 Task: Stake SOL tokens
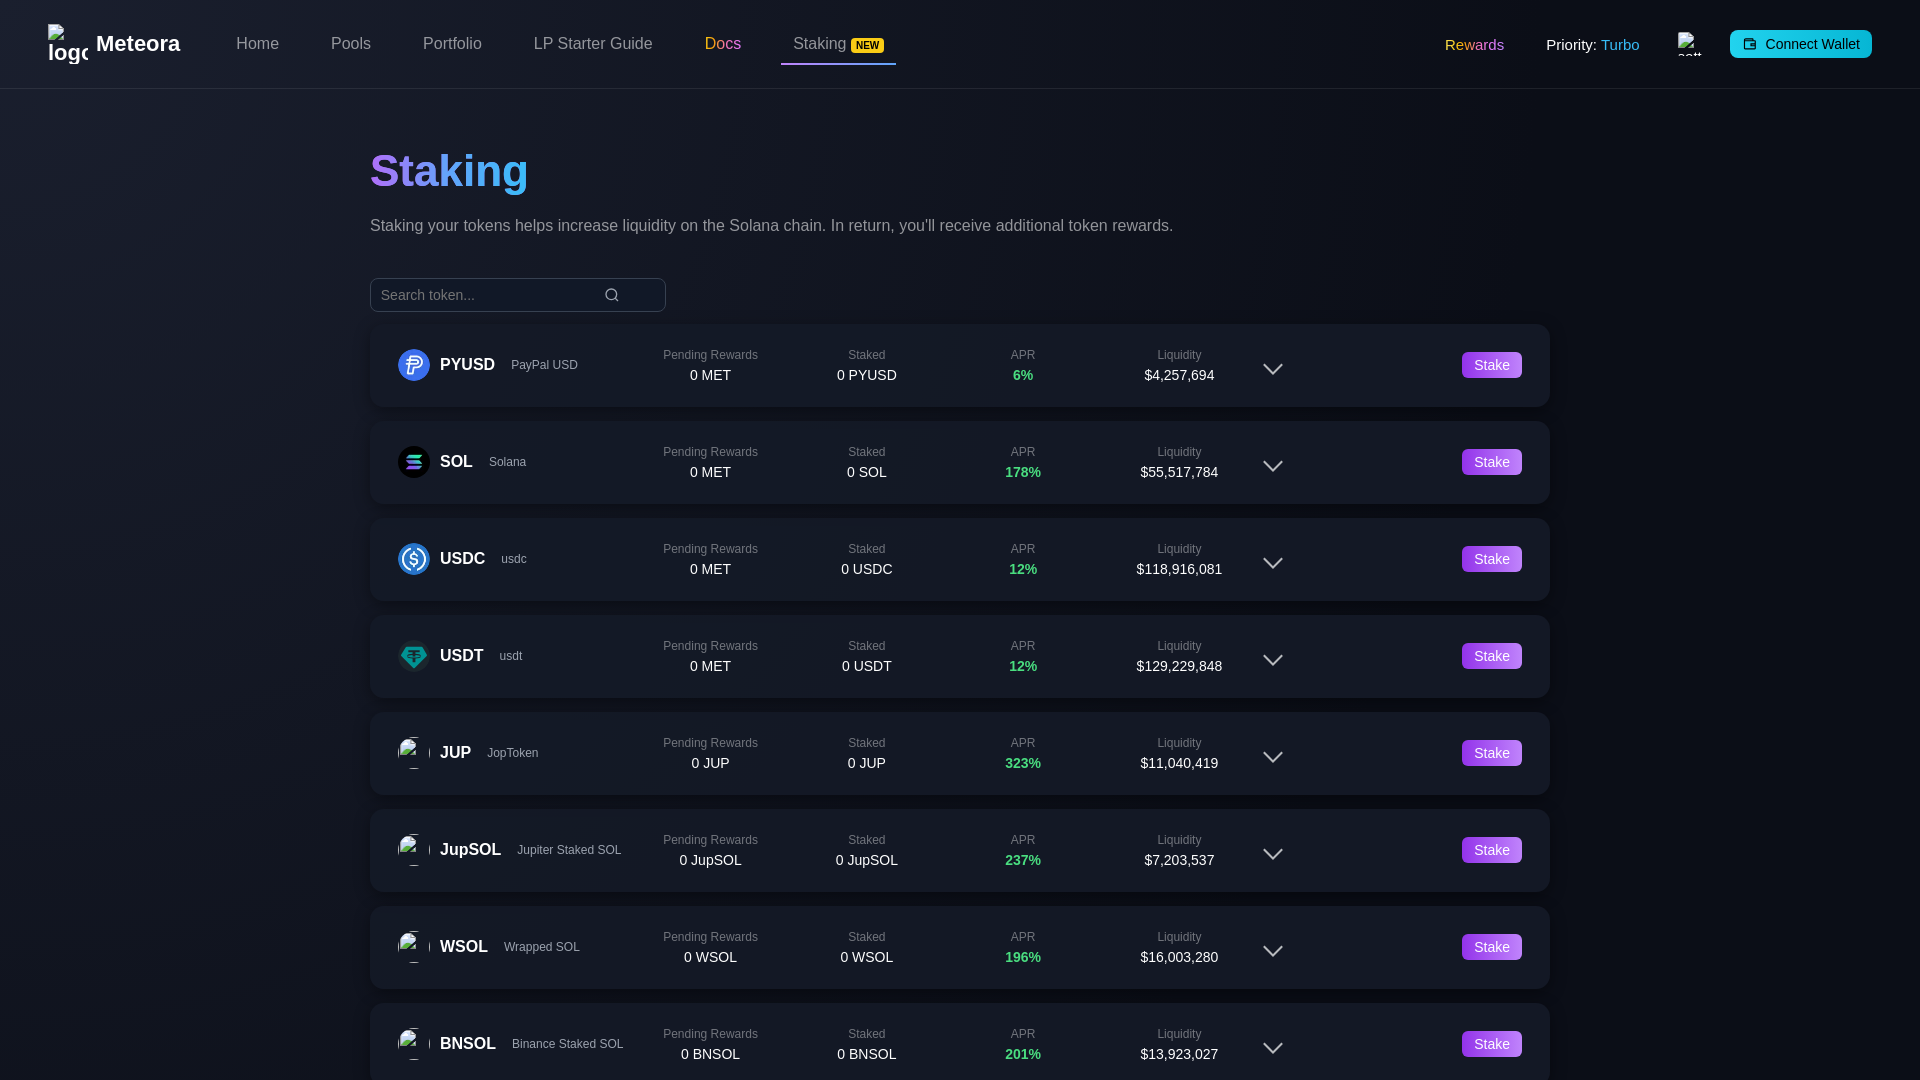pyautogui.click(x=1492, y=462)
